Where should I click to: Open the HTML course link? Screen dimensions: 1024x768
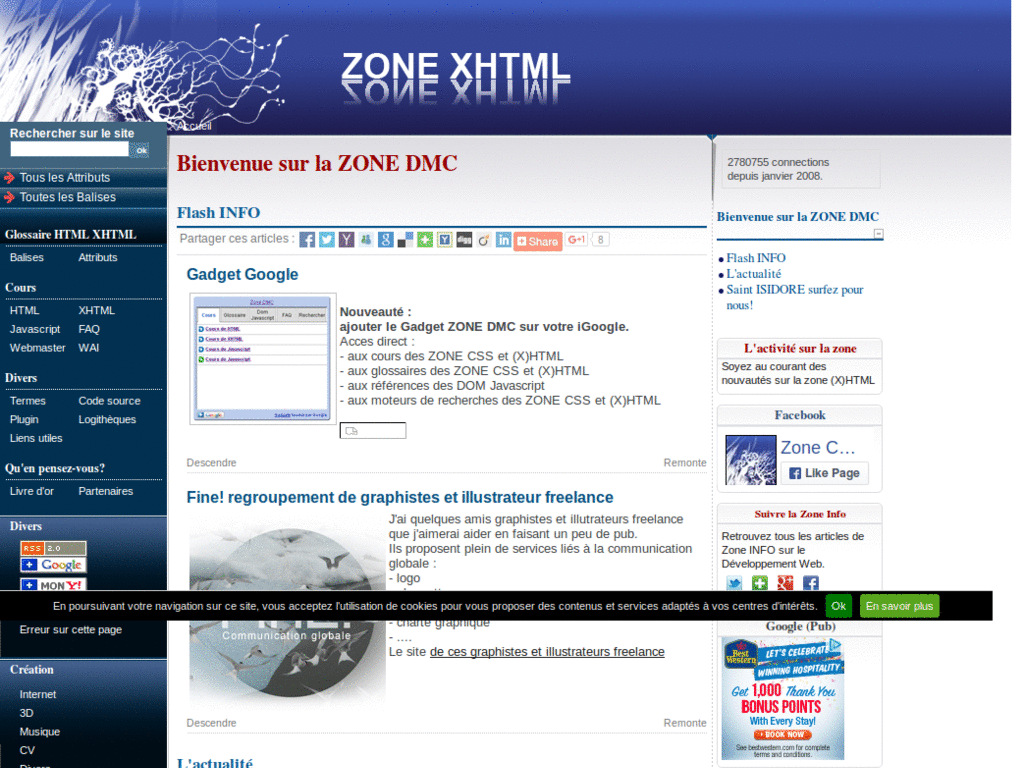tap(24, 310)
